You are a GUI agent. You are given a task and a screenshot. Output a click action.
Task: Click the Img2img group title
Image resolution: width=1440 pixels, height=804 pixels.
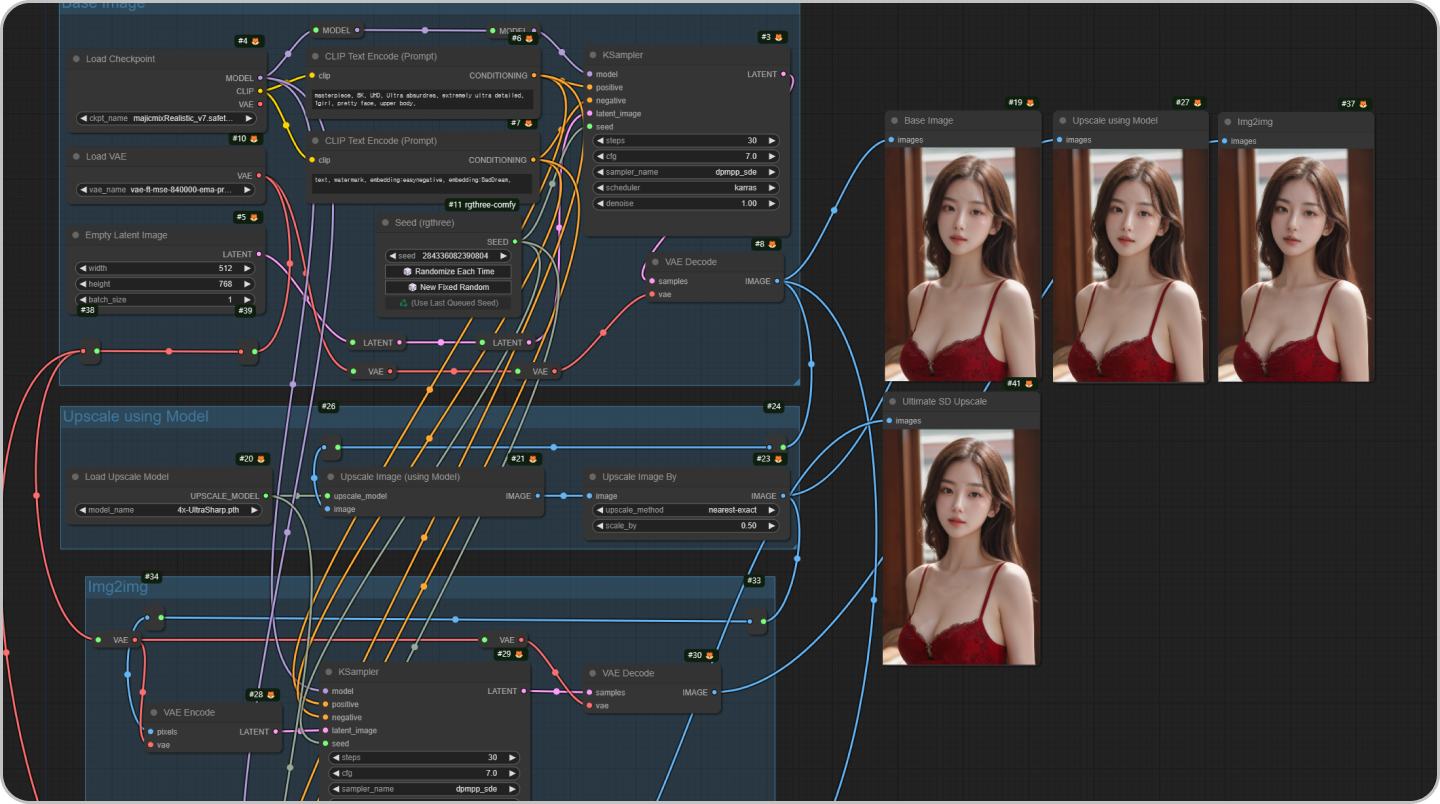118,587
